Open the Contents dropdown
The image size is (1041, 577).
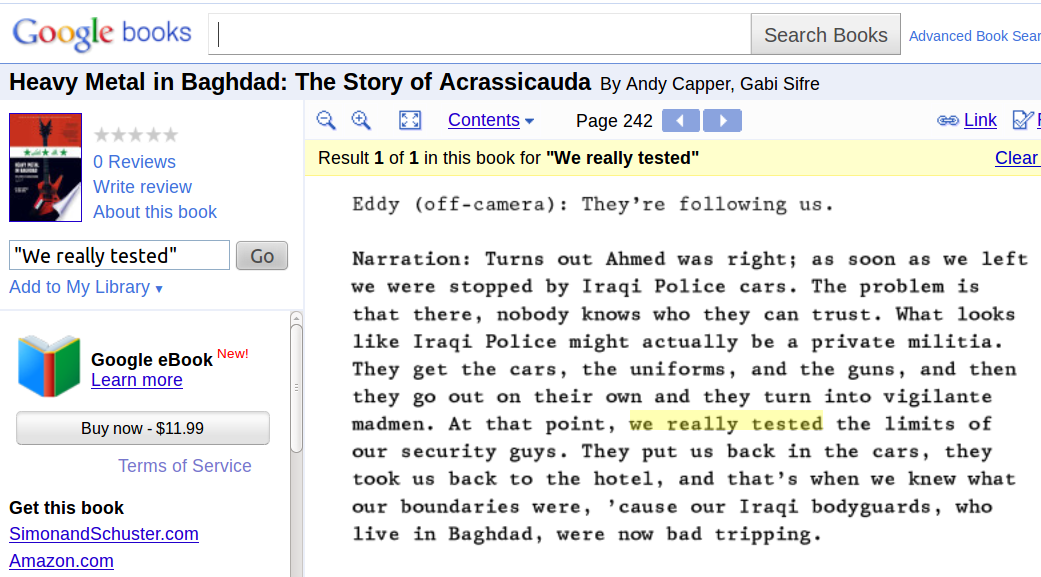tap(491, 120)
